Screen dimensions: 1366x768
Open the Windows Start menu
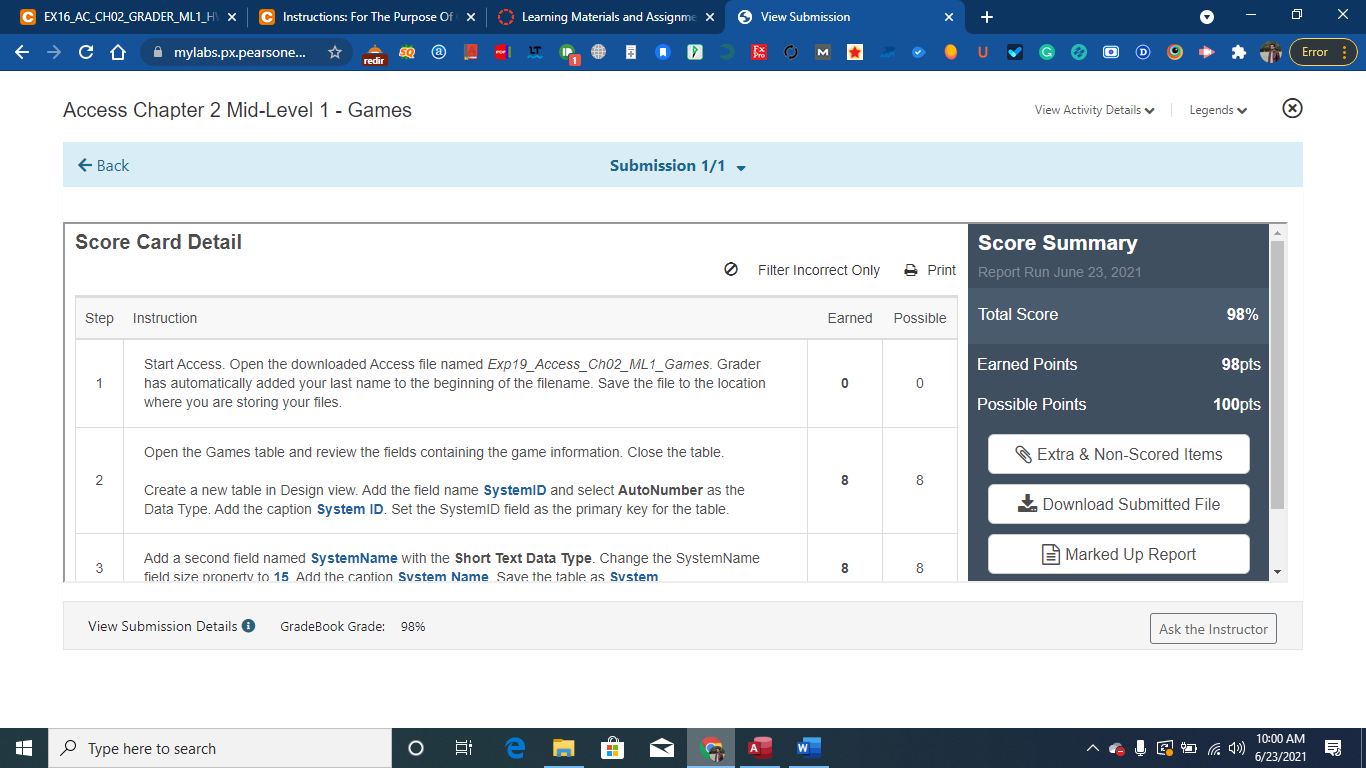(x=24, y=748)
